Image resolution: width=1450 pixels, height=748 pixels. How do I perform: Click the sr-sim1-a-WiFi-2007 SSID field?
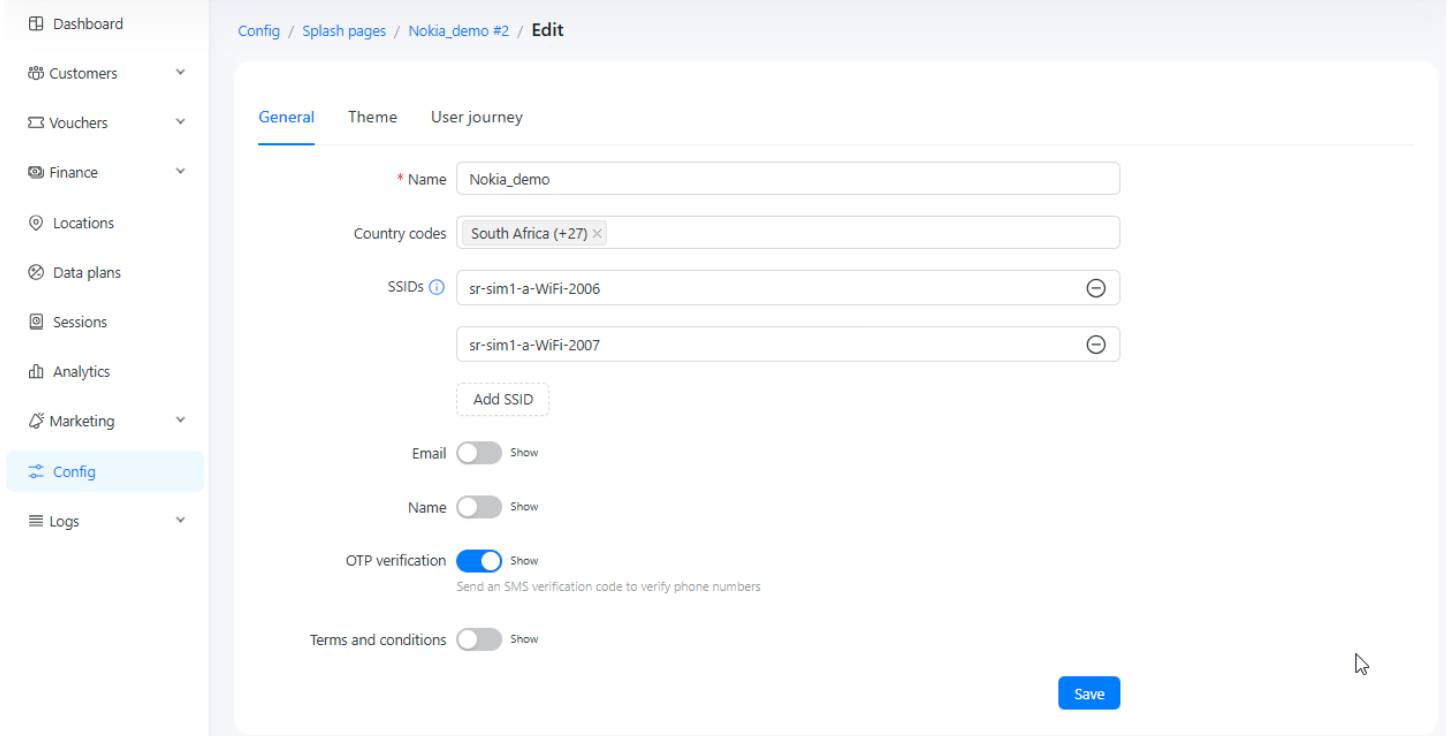point(788,344)
